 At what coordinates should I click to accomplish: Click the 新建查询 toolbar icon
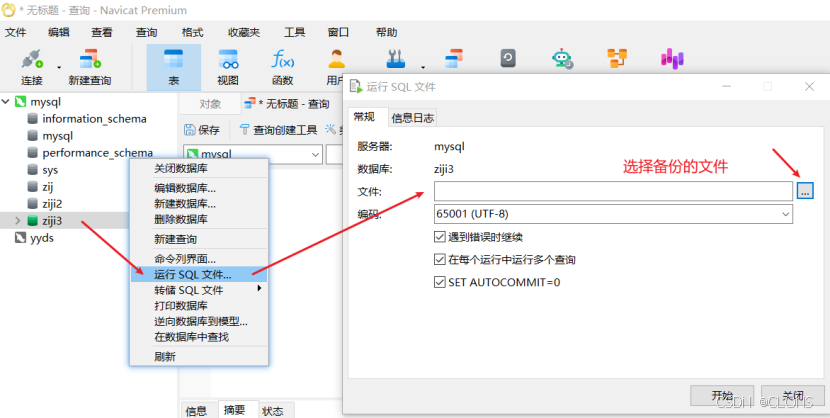(90, 67)
